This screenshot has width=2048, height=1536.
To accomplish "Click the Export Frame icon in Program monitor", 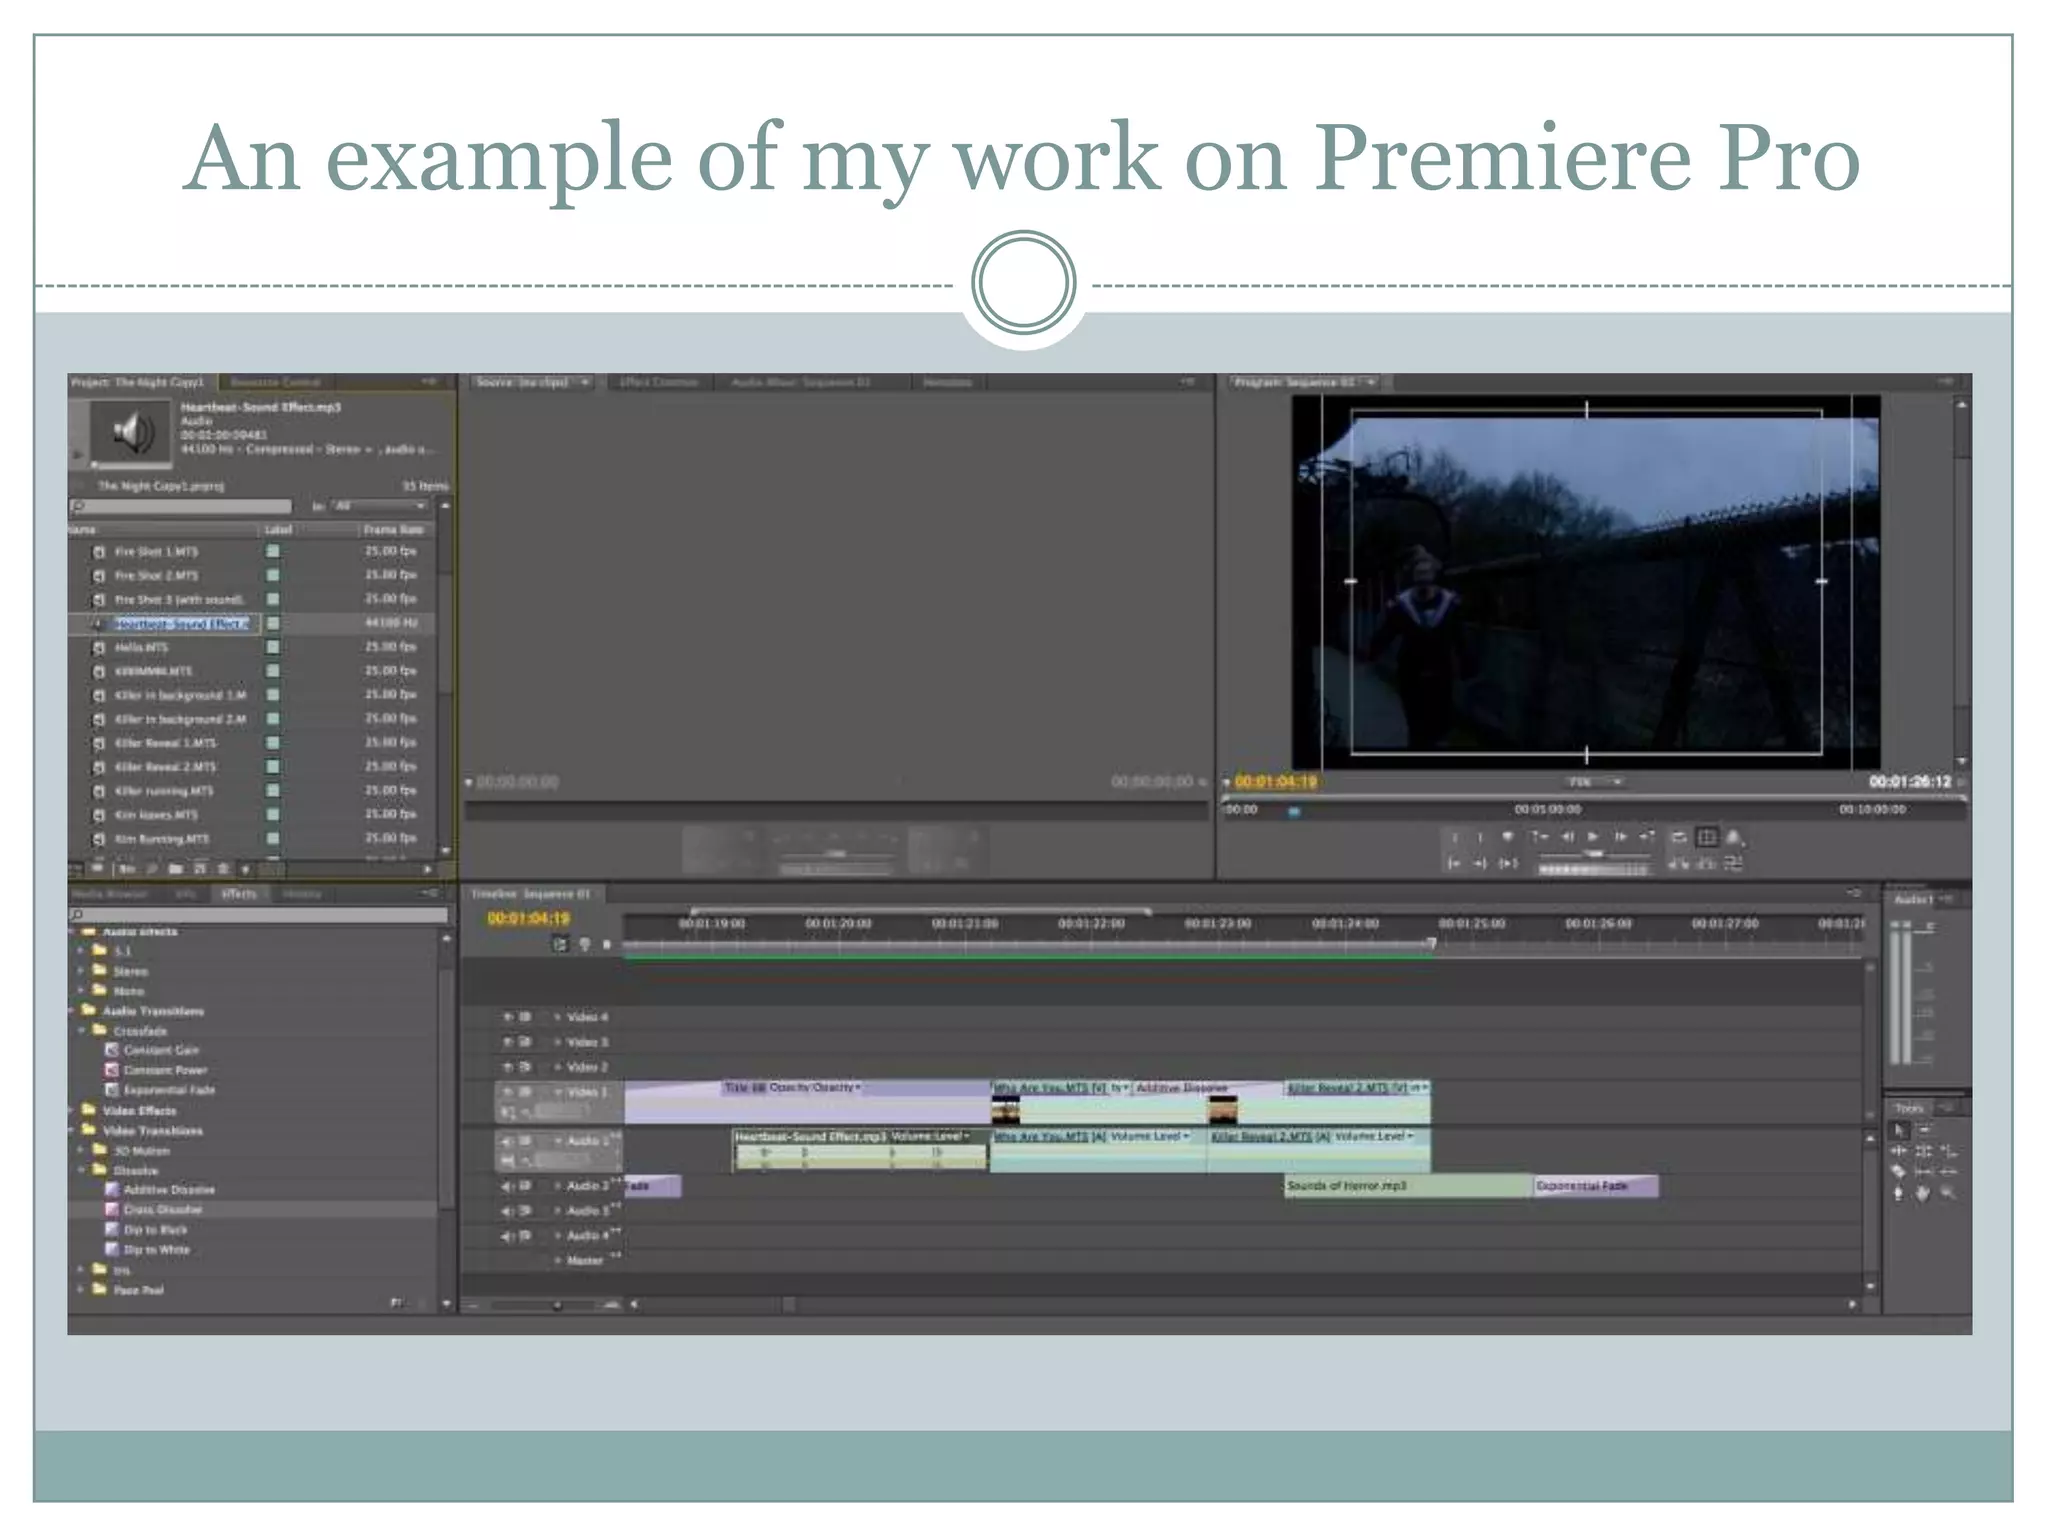I will [x=1734, y=837].
